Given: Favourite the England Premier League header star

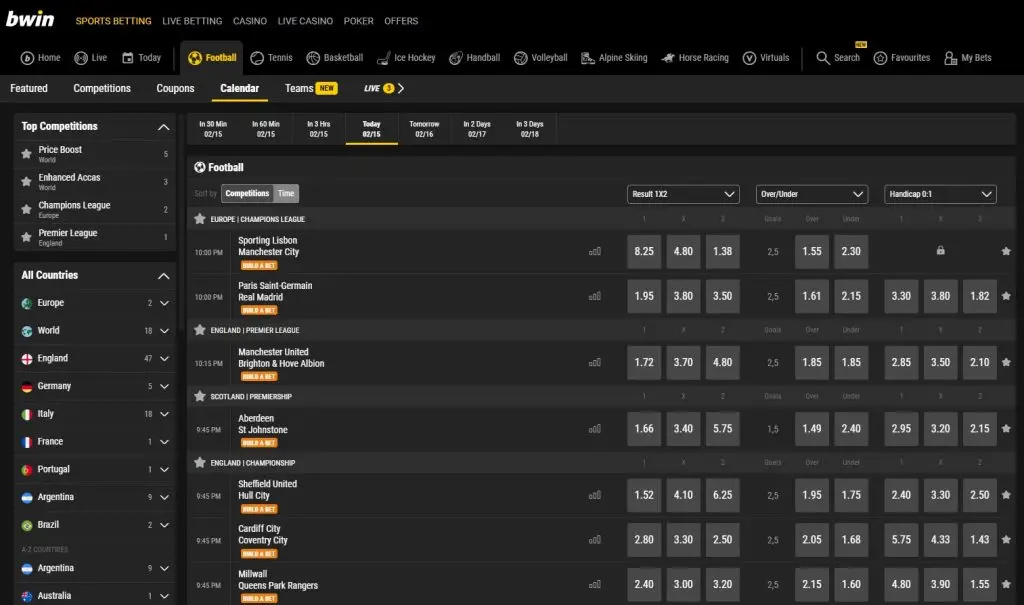Looking at the screenshot, I should coord(200,330).
